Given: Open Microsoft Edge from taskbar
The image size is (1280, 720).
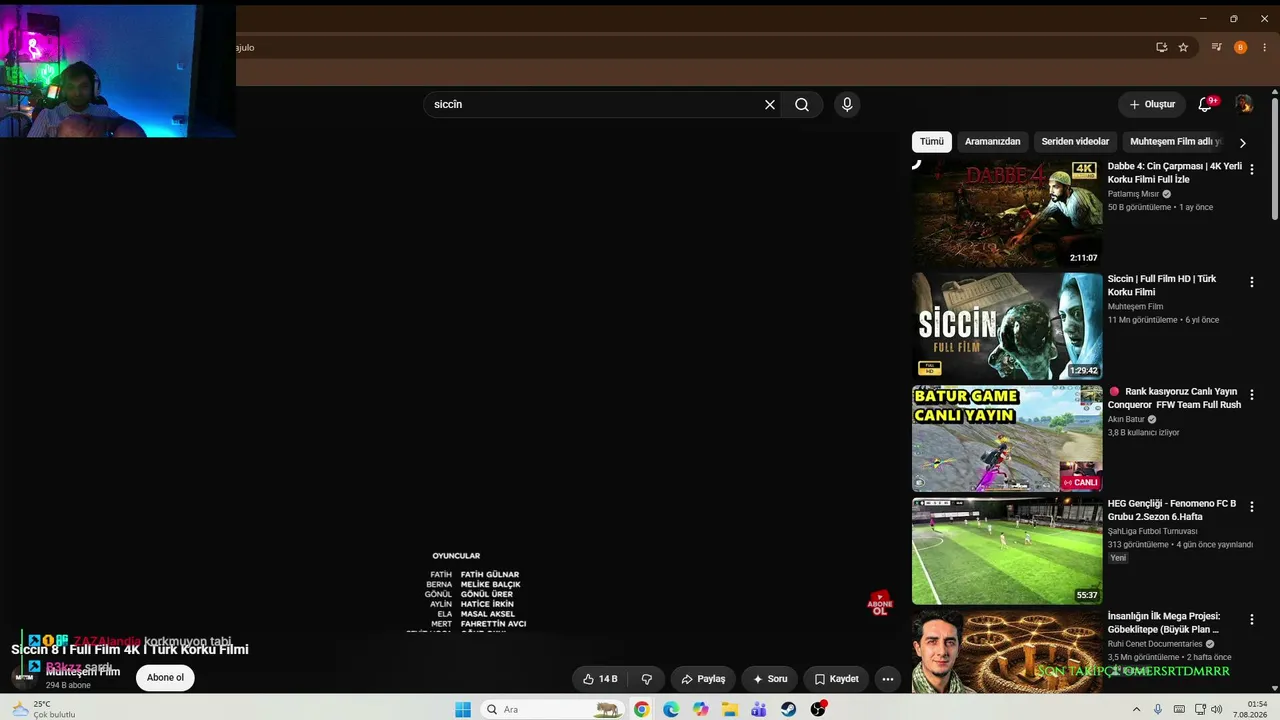Looking at the screenshot, I should (x=671, y=709).
